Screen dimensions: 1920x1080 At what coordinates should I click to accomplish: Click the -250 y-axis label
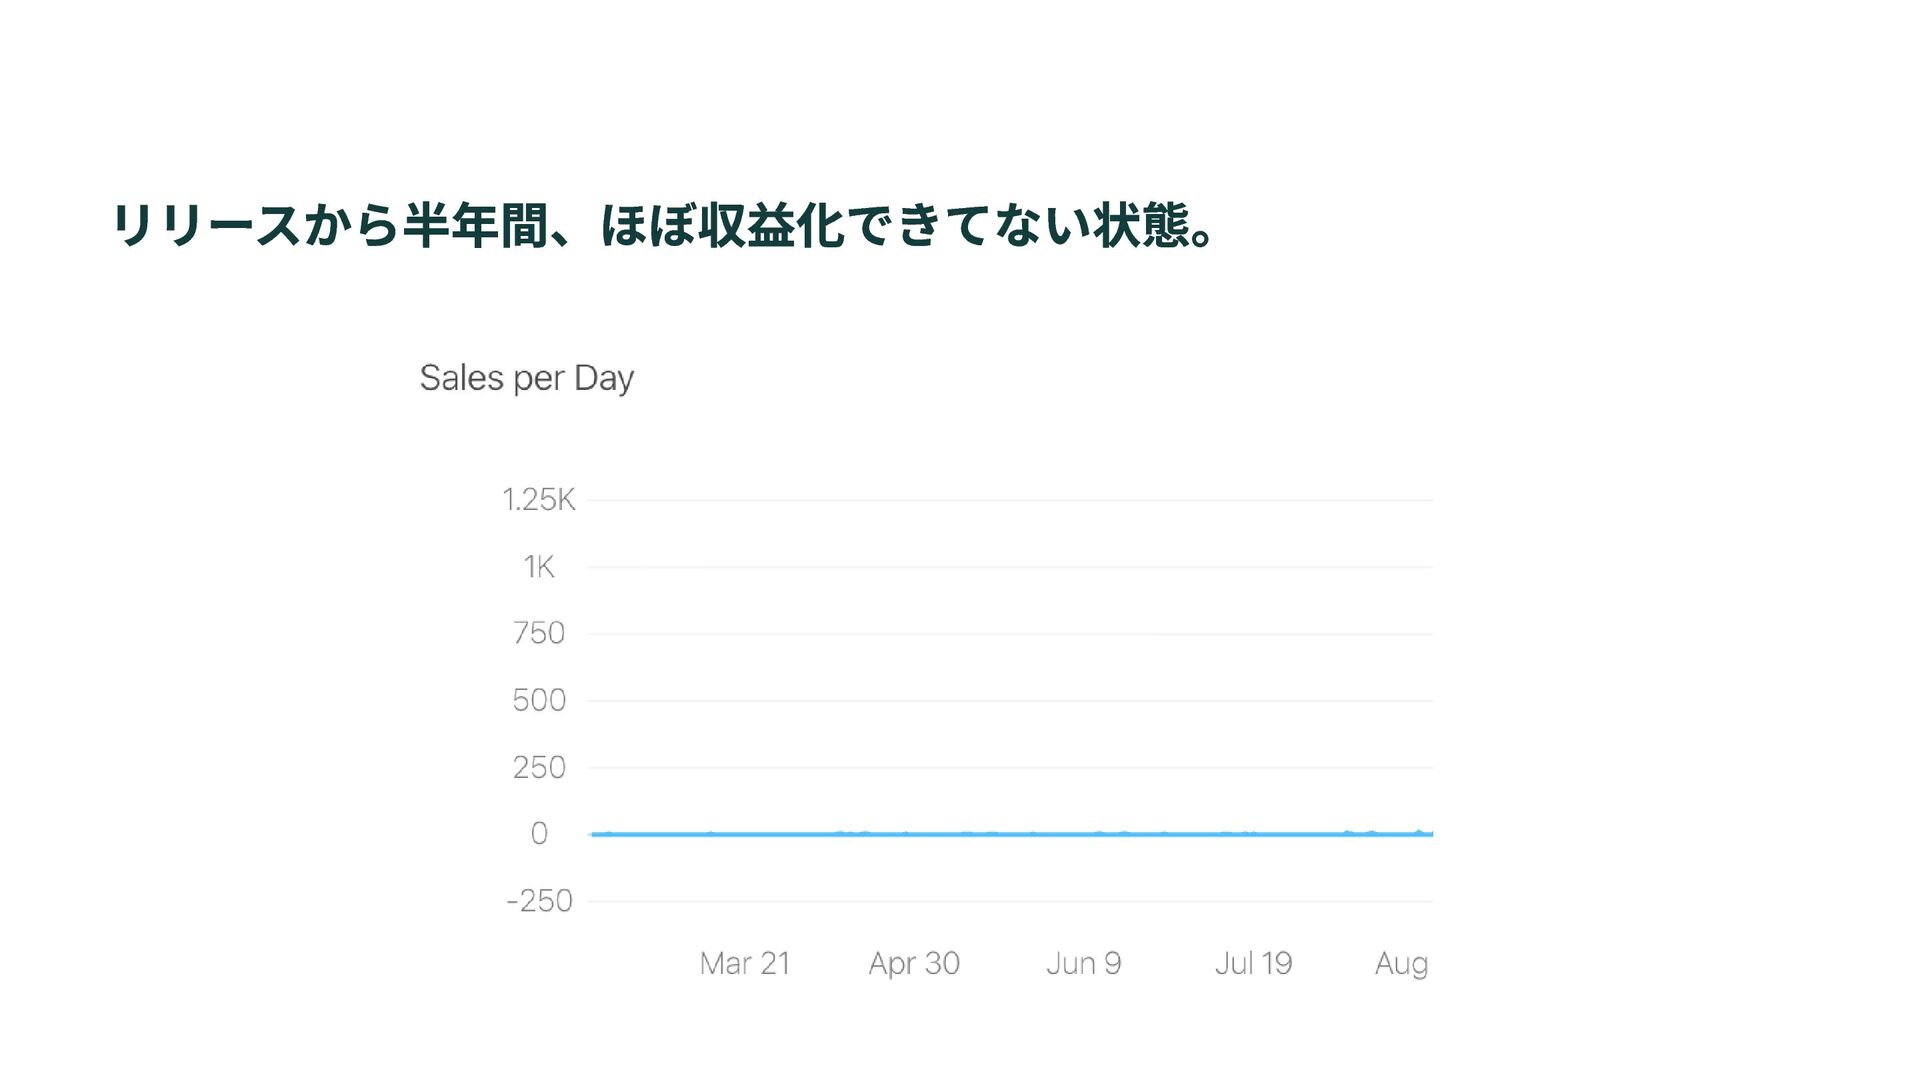(539, 901)
